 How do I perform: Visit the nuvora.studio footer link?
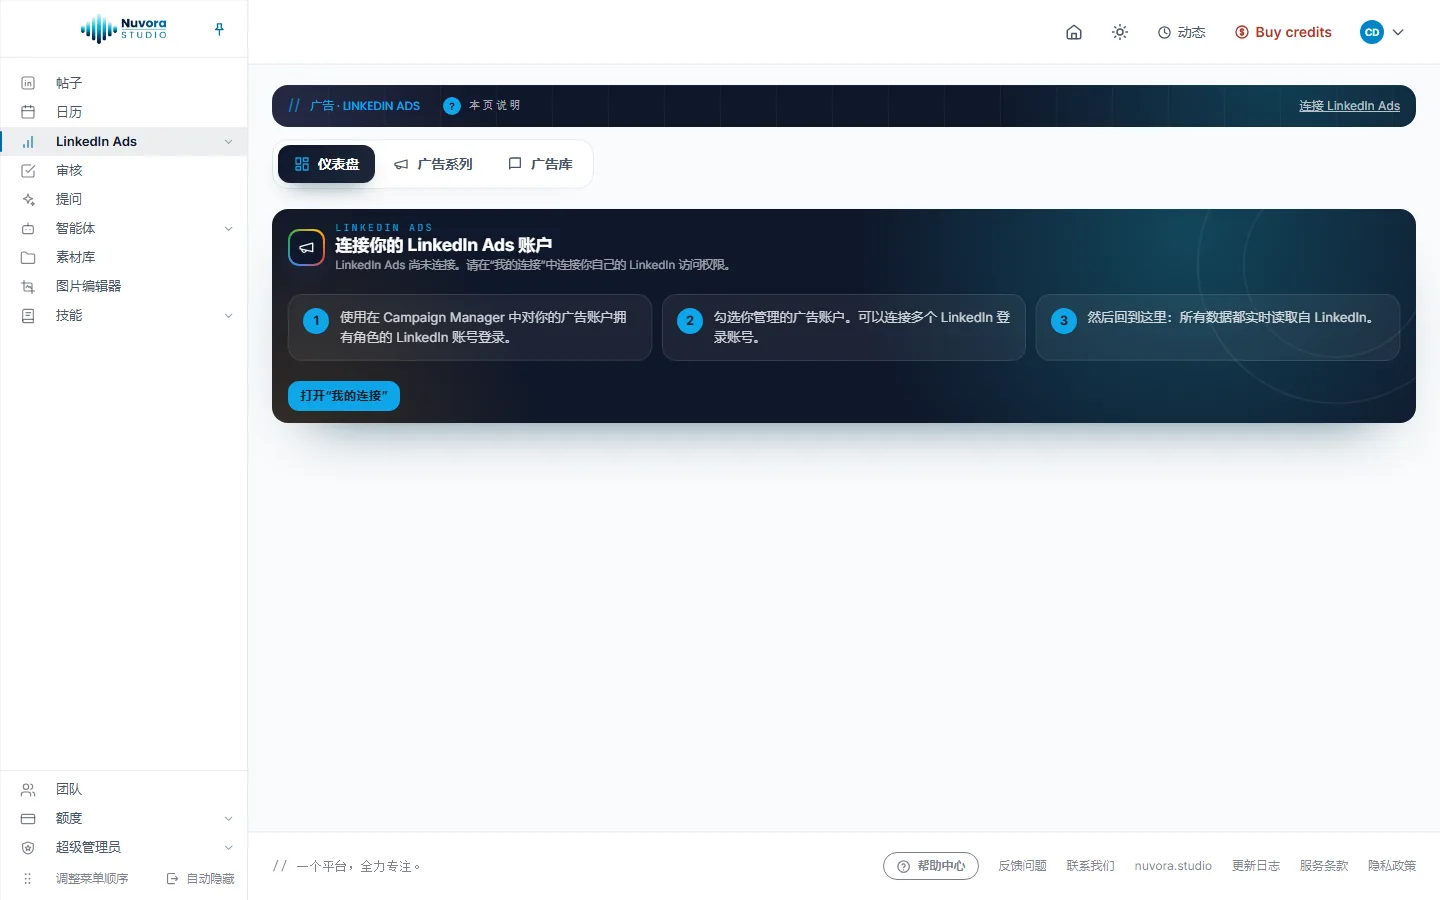(1173, 866)
